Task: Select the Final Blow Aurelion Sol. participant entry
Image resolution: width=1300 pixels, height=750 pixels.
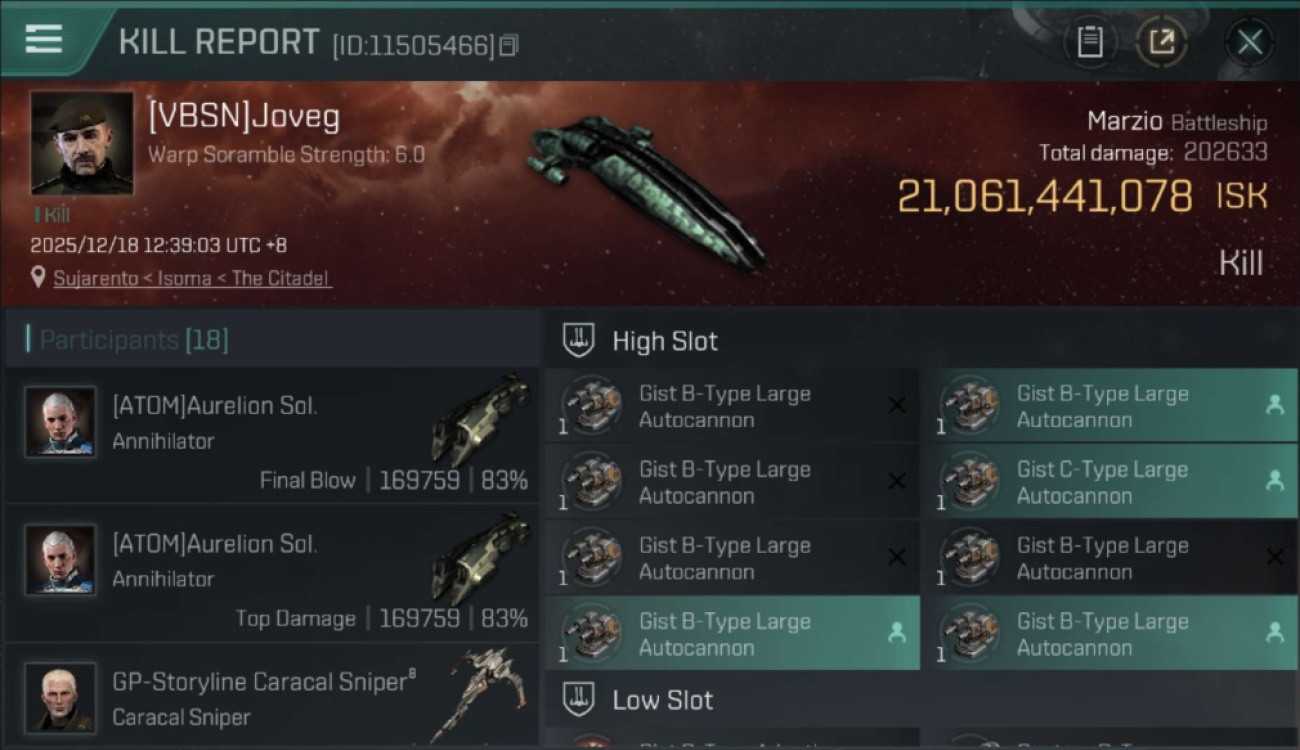Action: coord(272,436)
